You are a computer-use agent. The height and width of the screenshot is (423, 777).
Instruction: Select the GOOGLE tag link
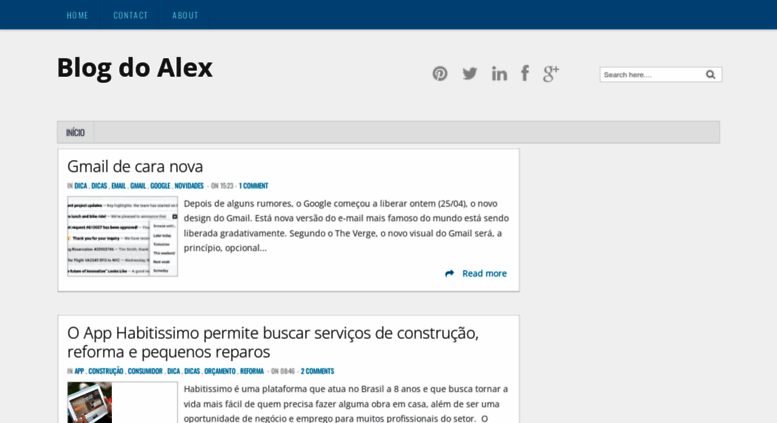click(x=160, y=186)
